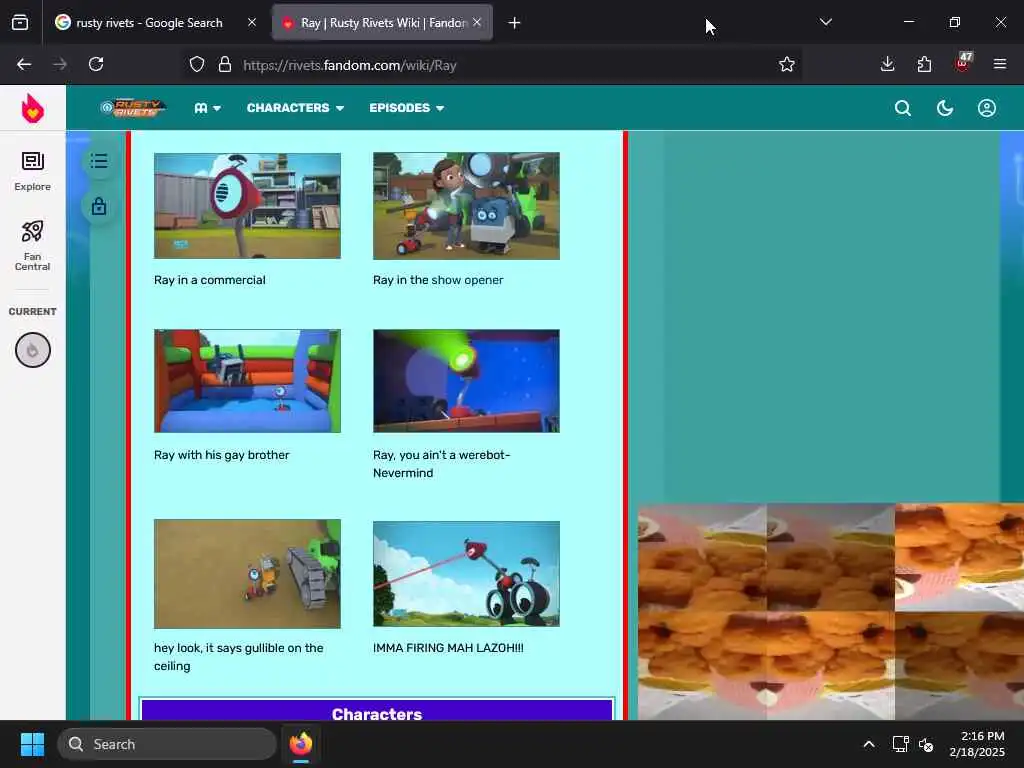
Task: Open the wiki search magnifier icon
Action: tap(903, 108)
